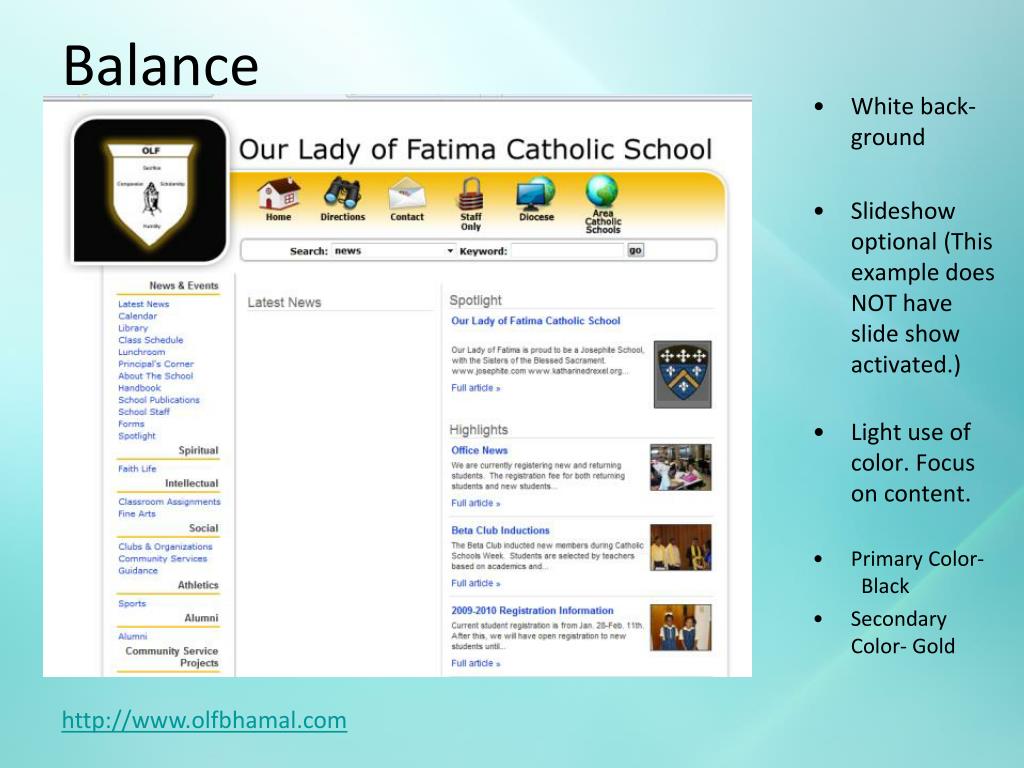Open the Alumni sidebar link
Viewport: 1024px width, 768px height.
pyautogui.click(x=133, y=636)
